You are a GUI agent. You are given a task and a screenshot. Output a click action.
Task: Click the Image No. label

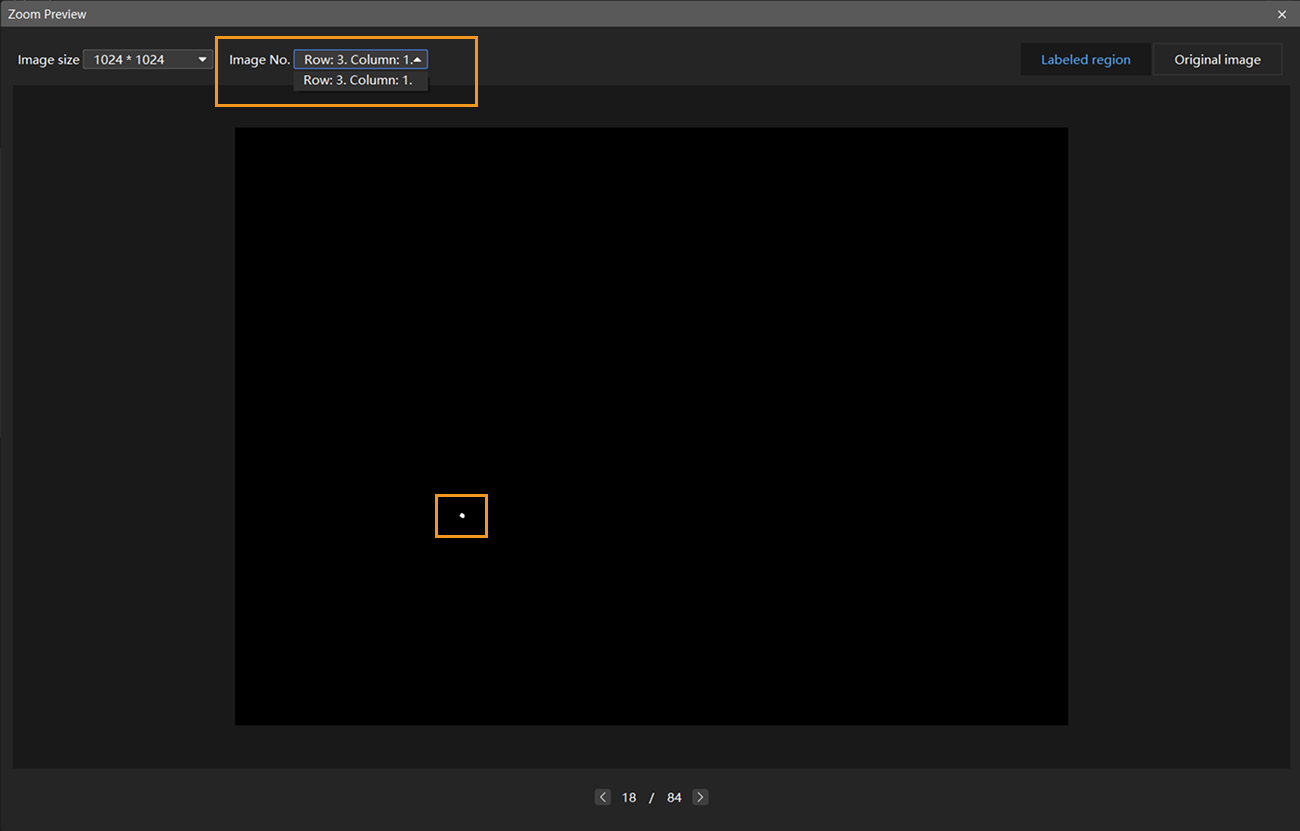259,60
